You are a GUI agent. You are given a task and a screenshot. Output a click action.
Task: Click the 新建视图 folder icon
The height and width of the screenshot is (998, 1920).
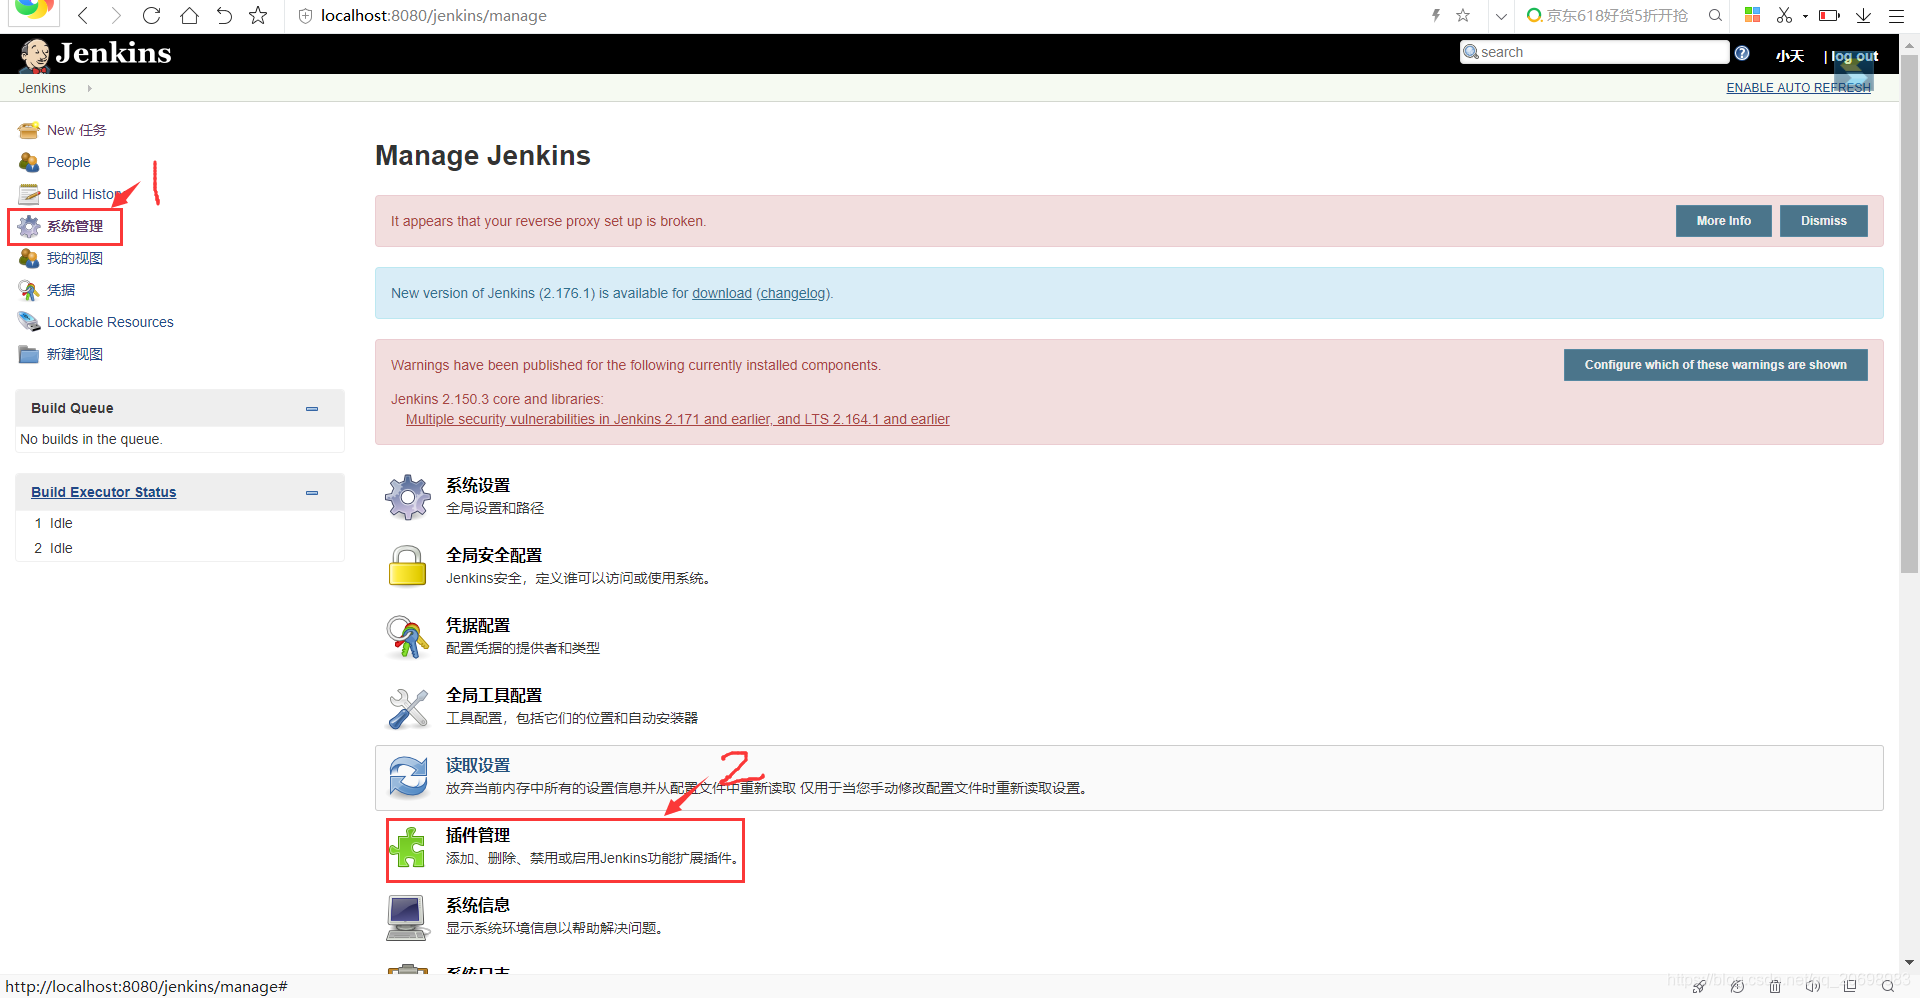click(29, 354)
